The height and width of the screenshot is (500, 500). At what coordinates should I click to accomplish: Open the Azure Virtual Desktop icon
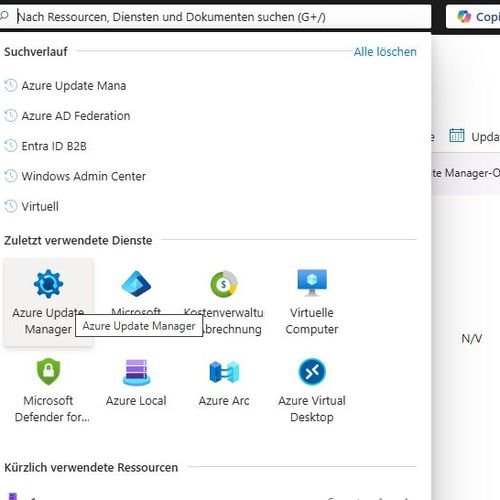coord(312,371)
